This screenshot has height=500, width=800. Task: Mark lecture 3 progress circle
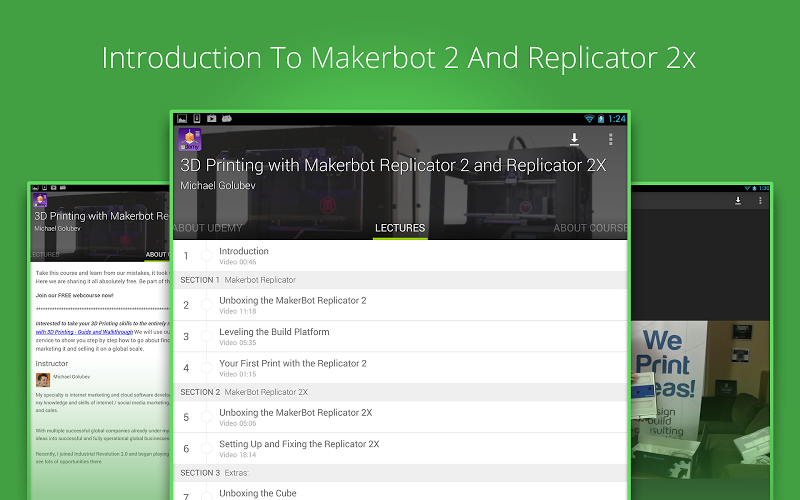[x=207, y=337]
